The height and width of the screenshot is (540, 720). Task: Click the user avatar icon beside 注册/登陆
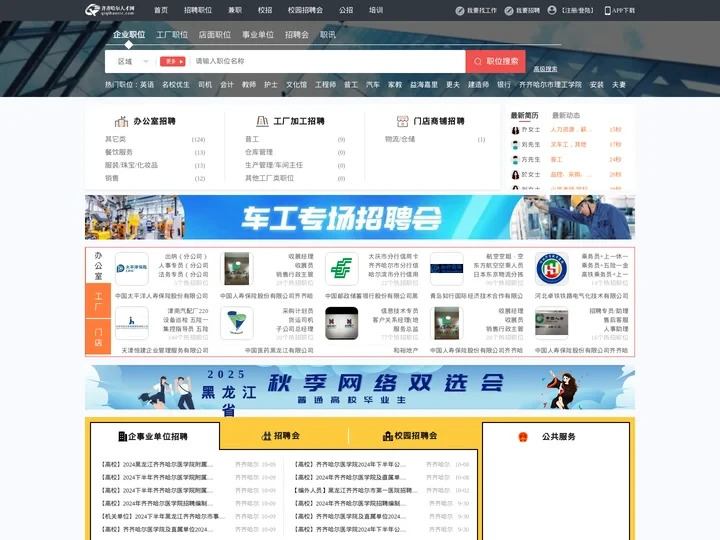[x=552, y=10]
